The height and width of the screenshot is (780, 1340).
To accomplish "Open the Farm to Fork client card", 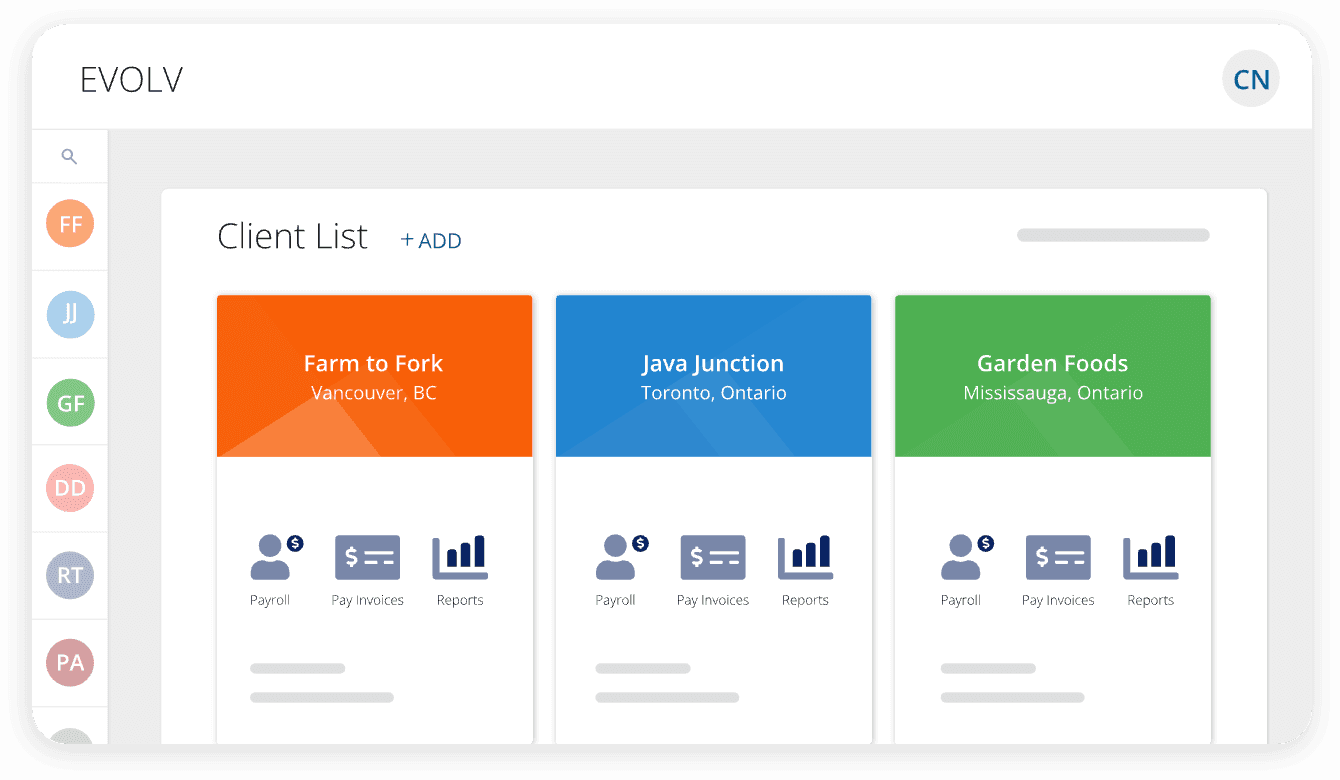I will point(374,376).
